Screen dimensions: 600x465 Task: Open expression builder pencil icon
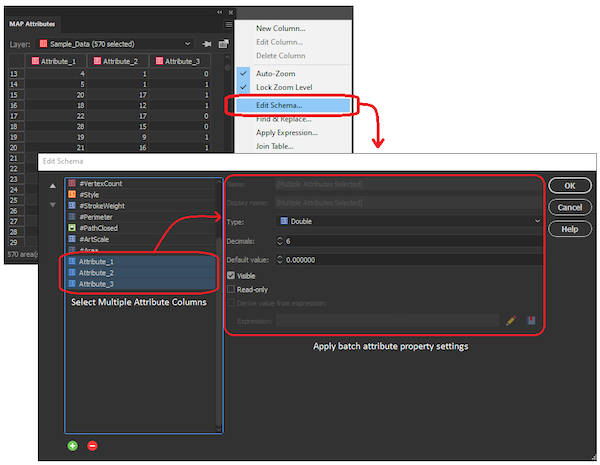pos(511,320)
